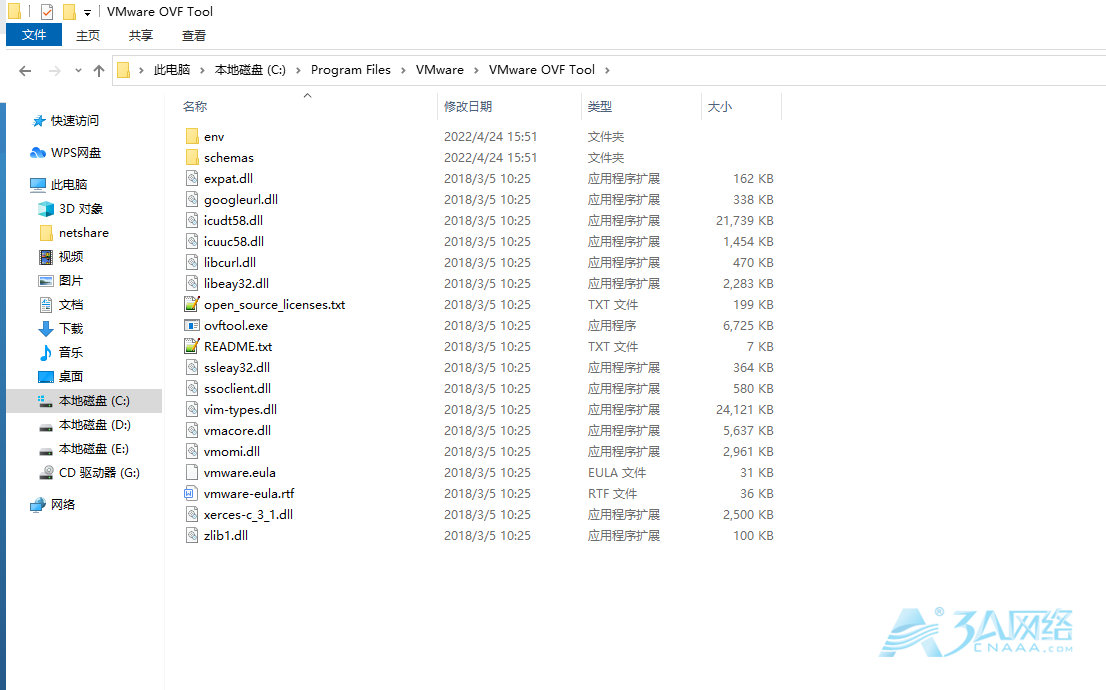Select the googleurl.dll file icon
Screen dimensions: 1106x690
pos(192,200)
